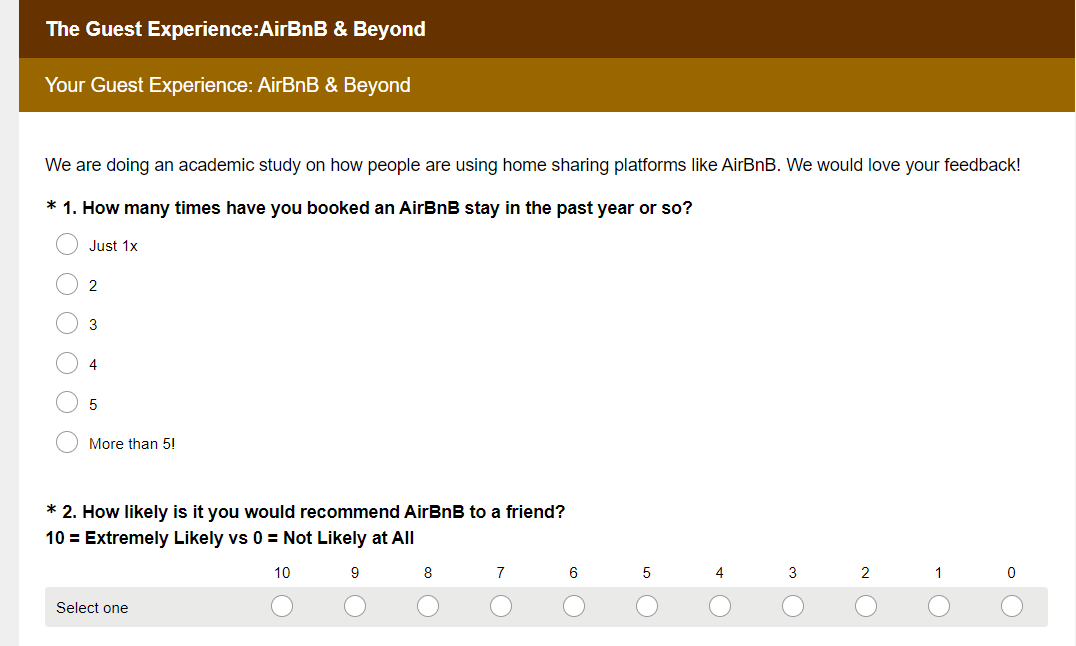Click the 'Select one' row label
This screenshot has width=1076, height=646.
(x=92, y=608)
